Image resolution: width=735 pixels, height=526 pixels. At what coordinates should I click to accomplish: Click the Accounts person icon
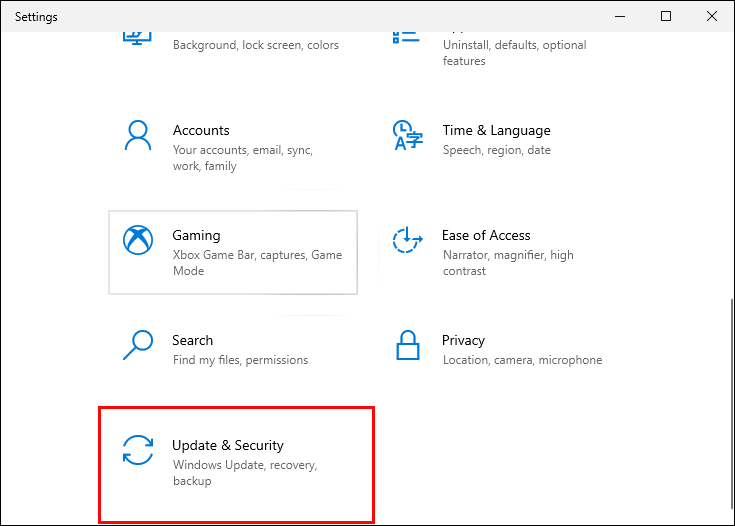137,136
